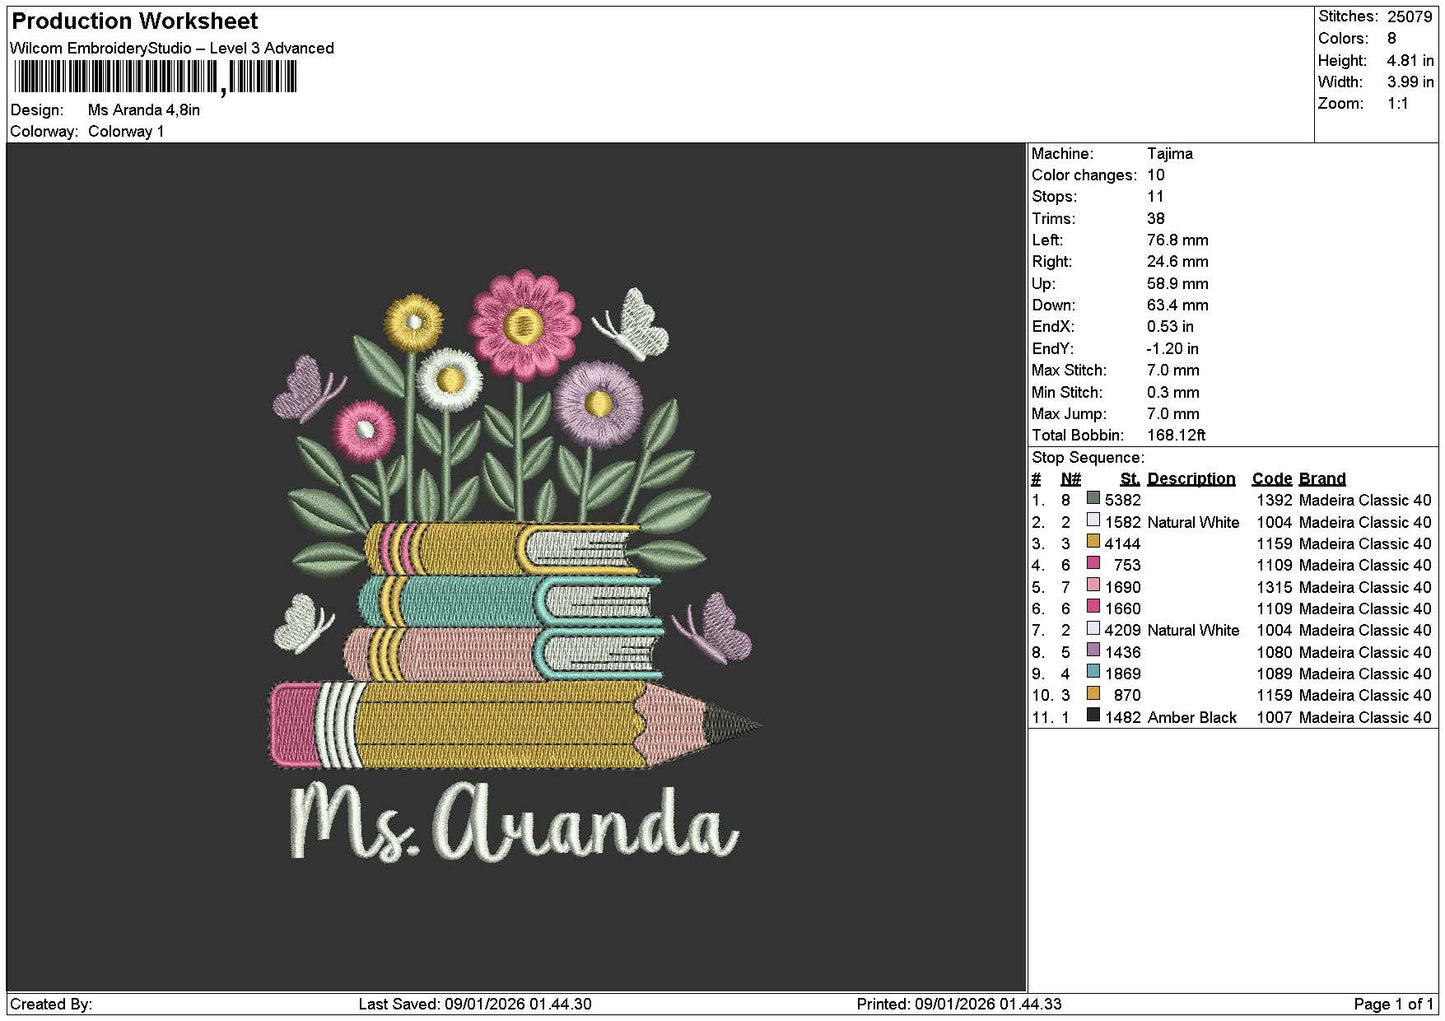Click the Machine value 'Tajima'
The image size is (1445, 1021).
tap(1170, 153)
